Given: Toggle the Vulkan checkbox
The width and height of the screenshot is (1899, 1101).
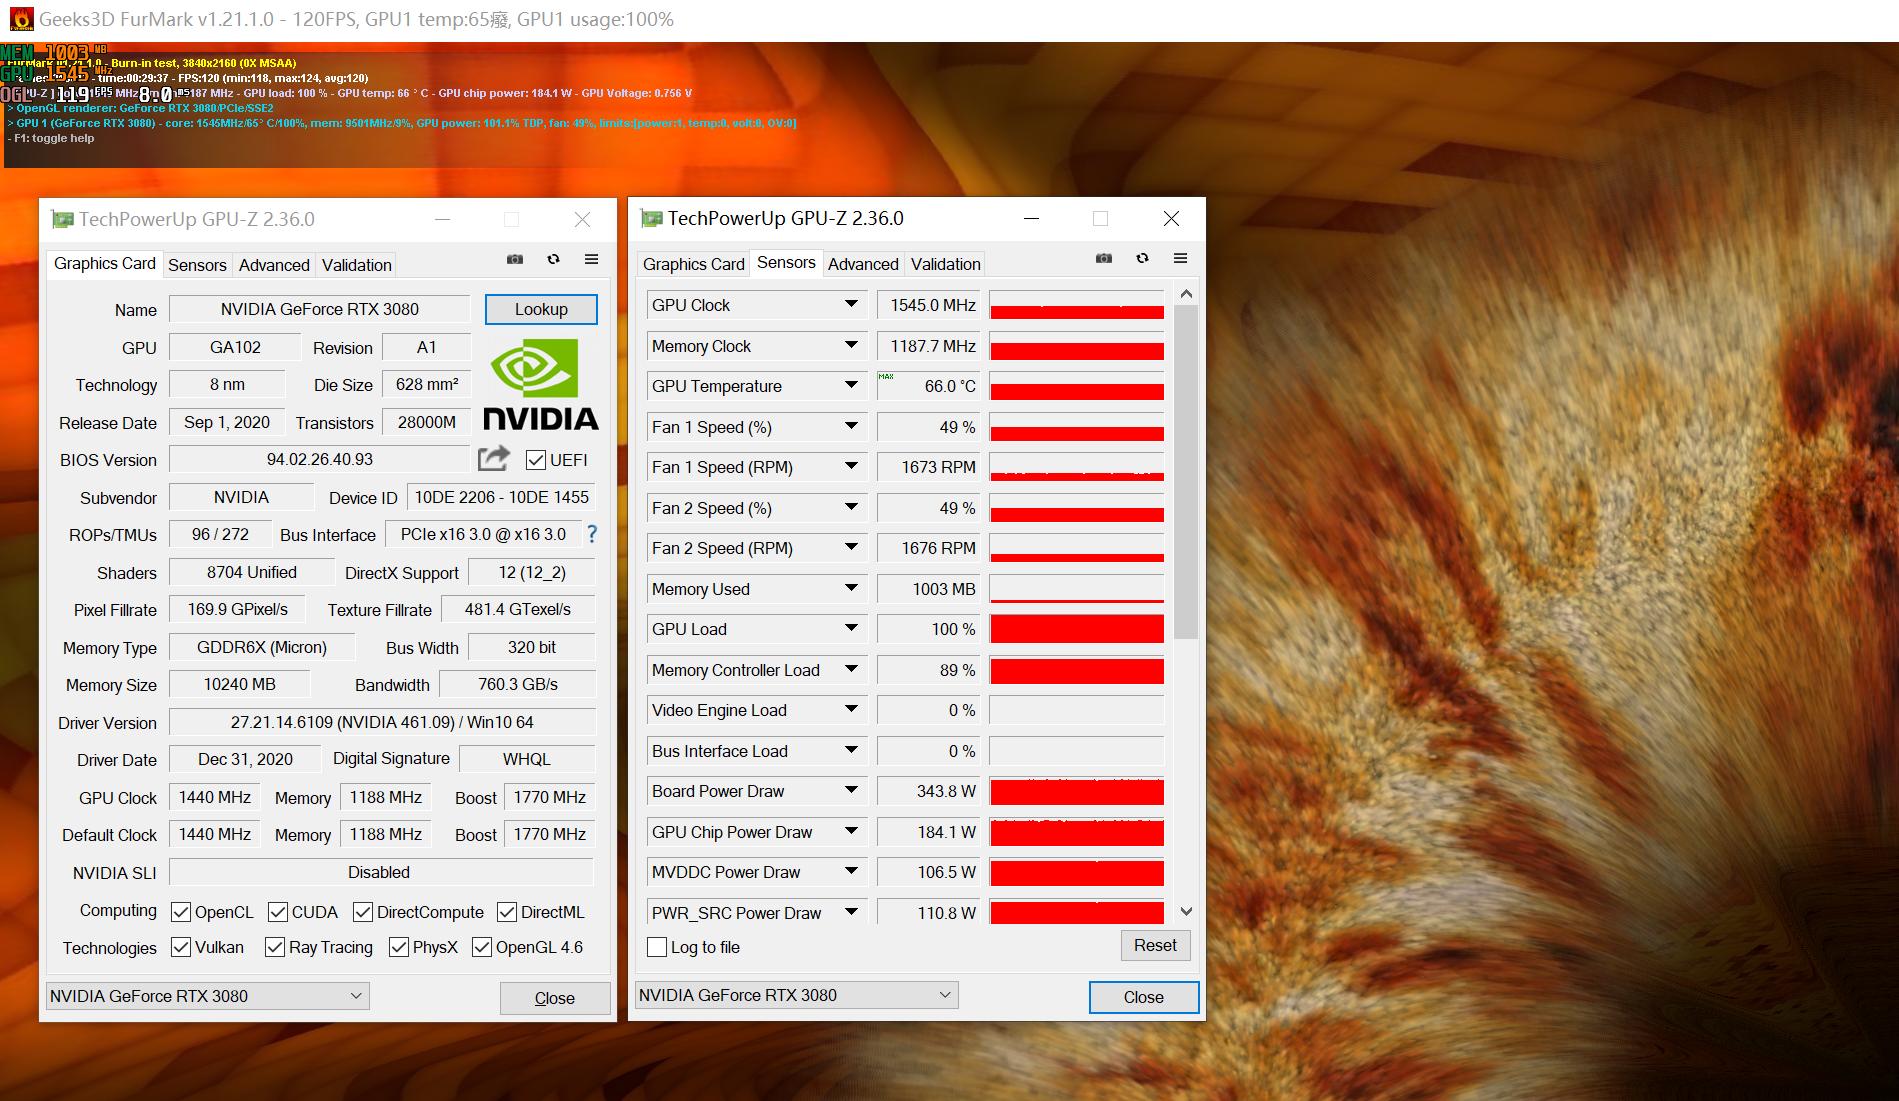Looking at the screenshot, I should pos(181,947).
